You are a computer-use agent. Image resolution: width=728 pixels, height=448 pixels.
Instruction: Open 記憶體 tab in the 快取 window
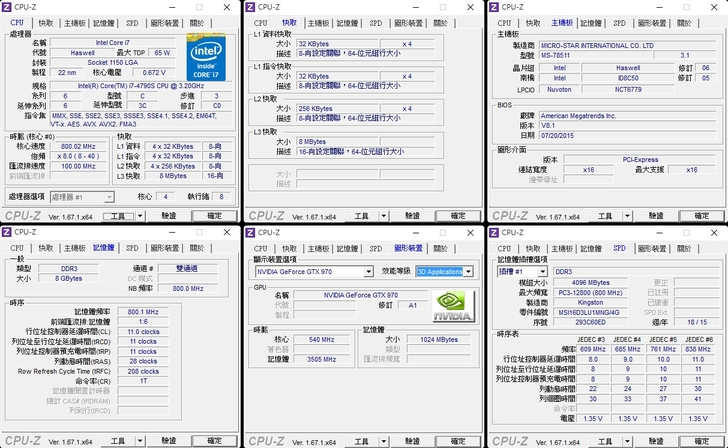pyautogui.click(x=347, y=23)
